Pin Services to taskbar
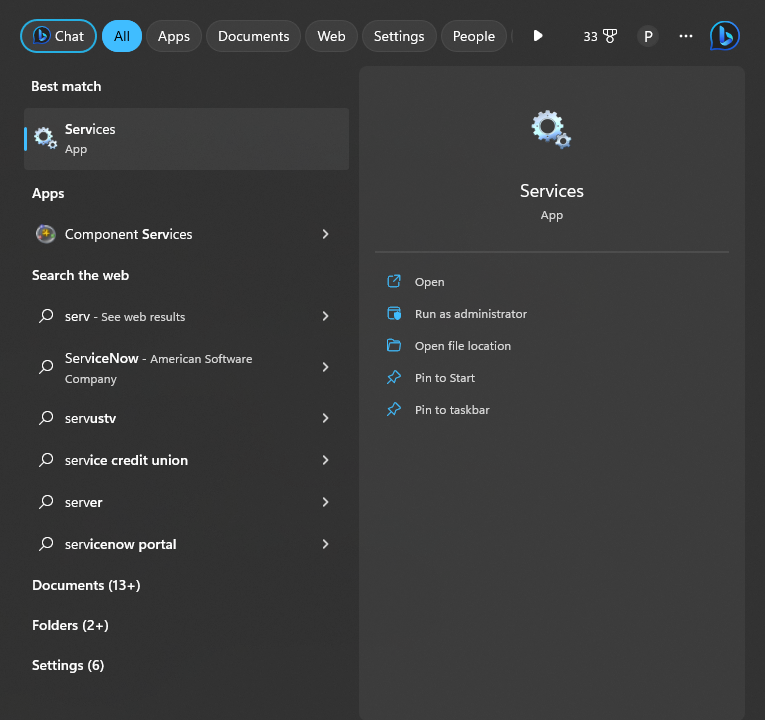765x720 pixels. [452, 410]
